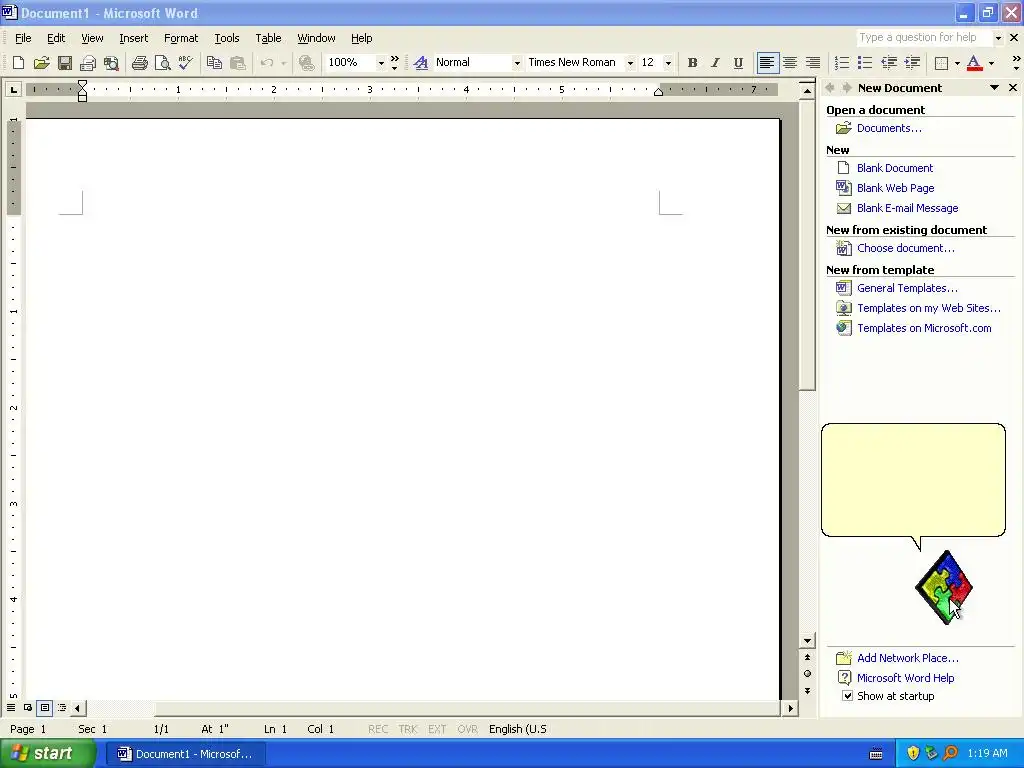This screenshot has width=1024, height=768.
Task: Click the Office Assistant puzzle character
Action: [944, 587]
